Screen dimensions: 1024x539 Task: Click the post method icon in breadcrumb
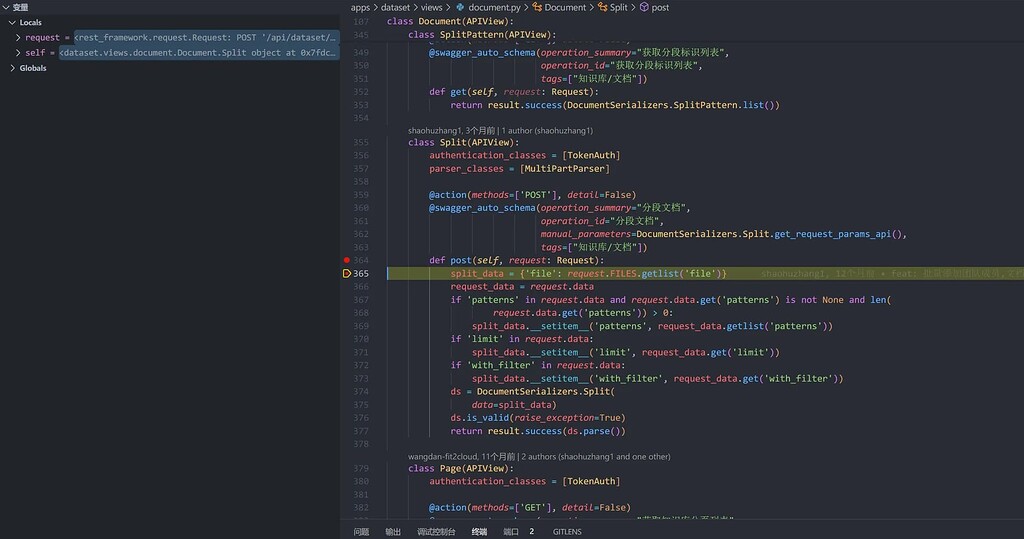[x=643, y=7]
